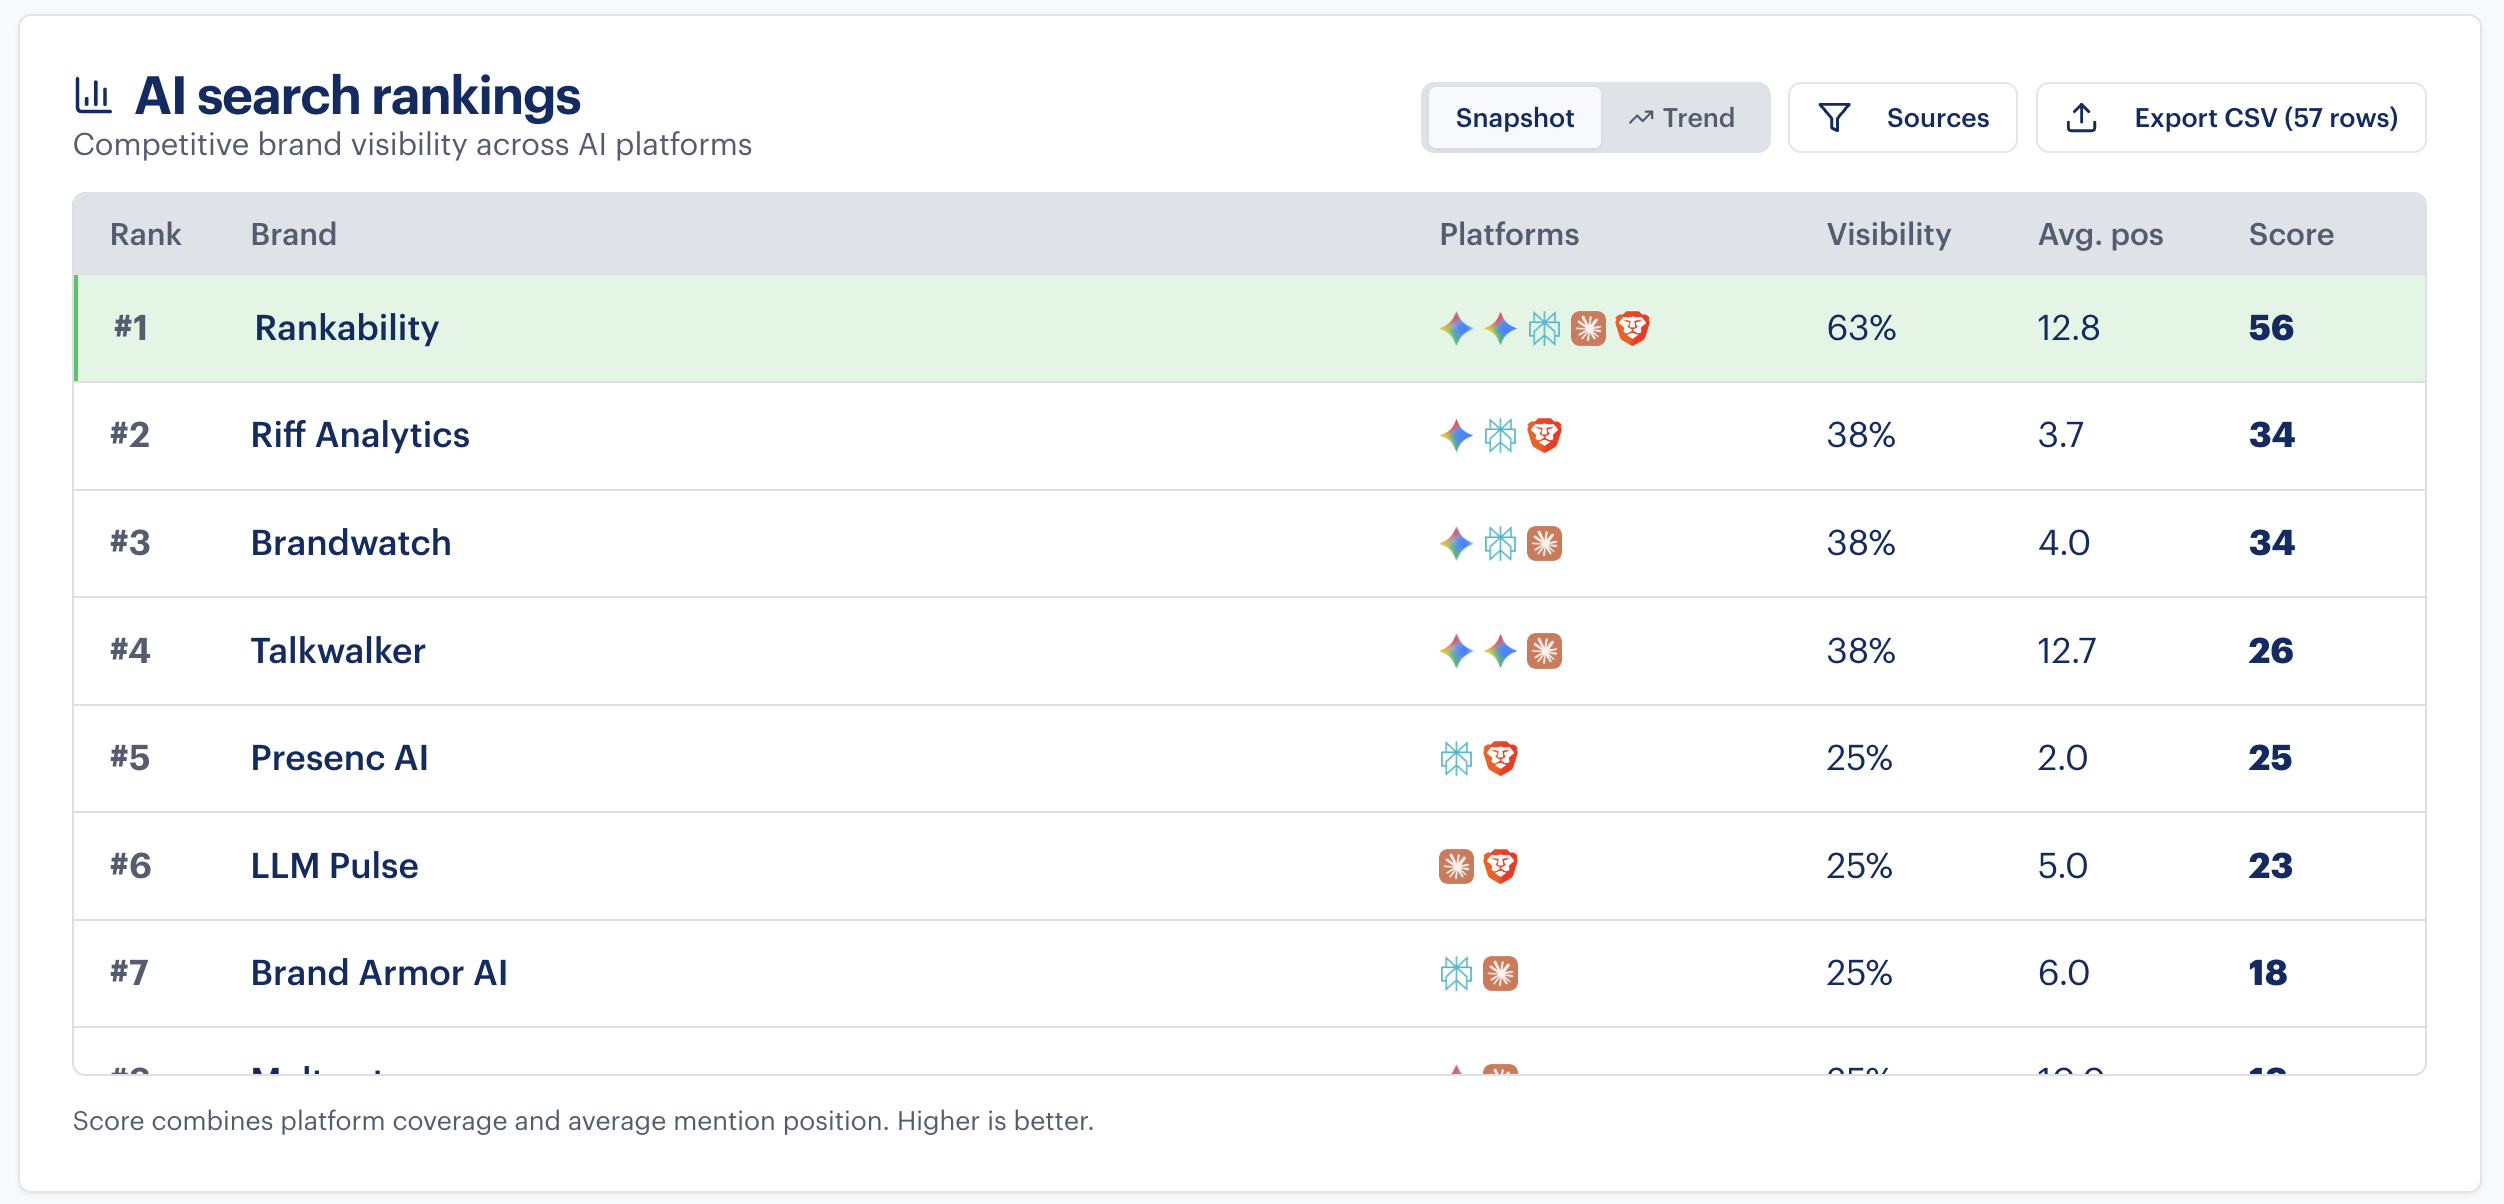Image resolution: width=2504 pixels, height=1204 pixels.
Task: Sort by the Brand column header
Action: pyautogui.click(x=293, y=234)
